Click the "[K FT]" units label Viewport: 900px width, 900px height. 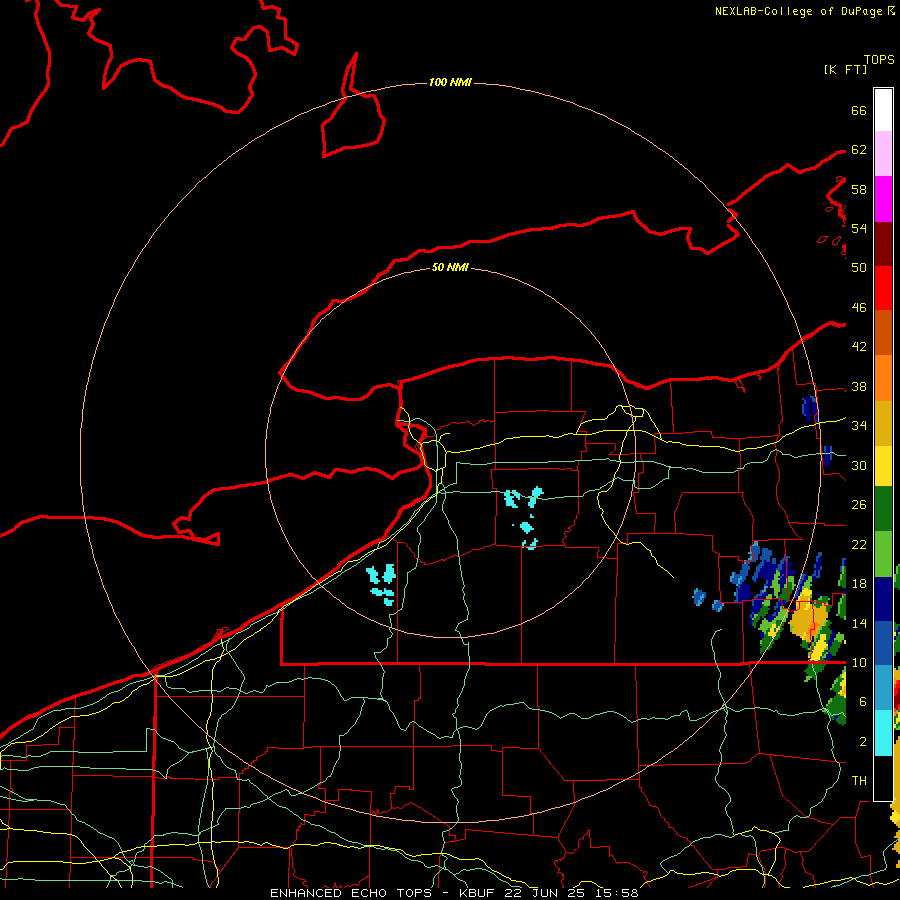(845, 69)
